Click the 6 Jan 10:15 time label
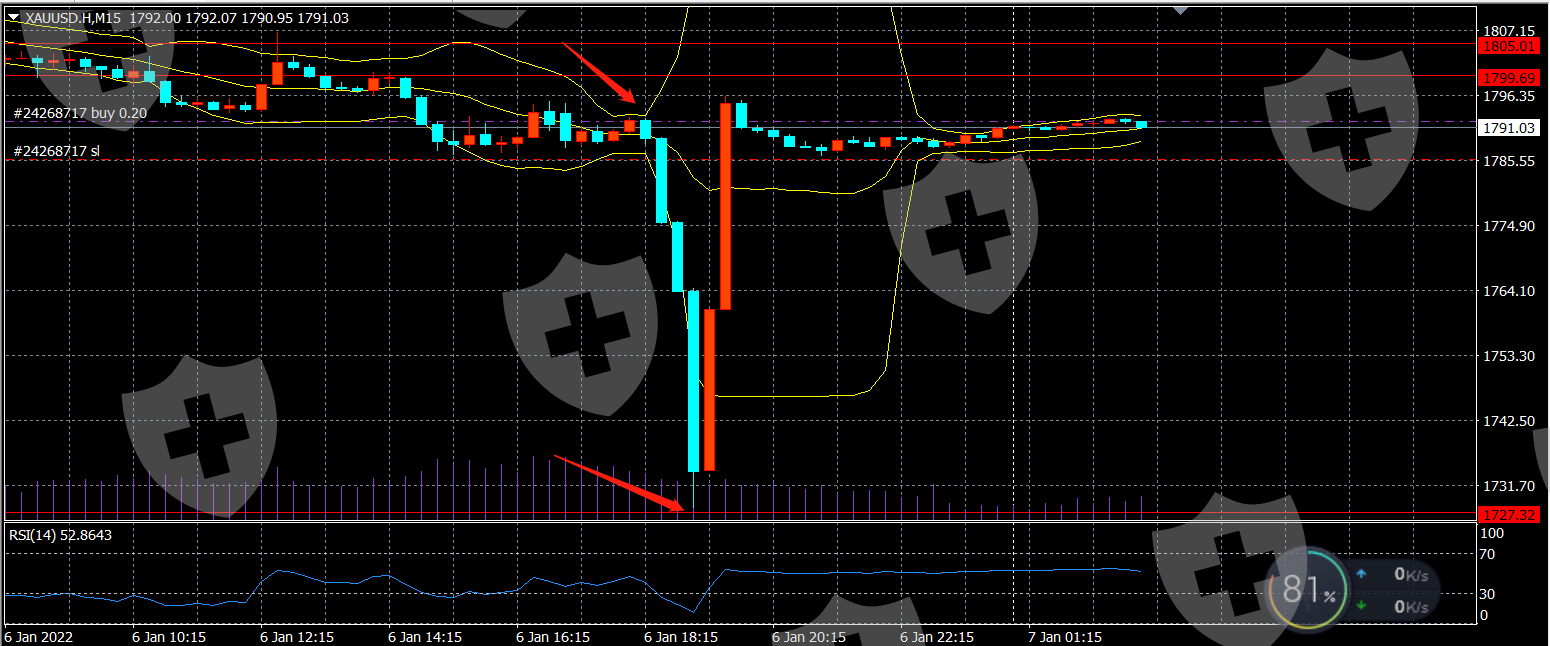 click(168, 636)
